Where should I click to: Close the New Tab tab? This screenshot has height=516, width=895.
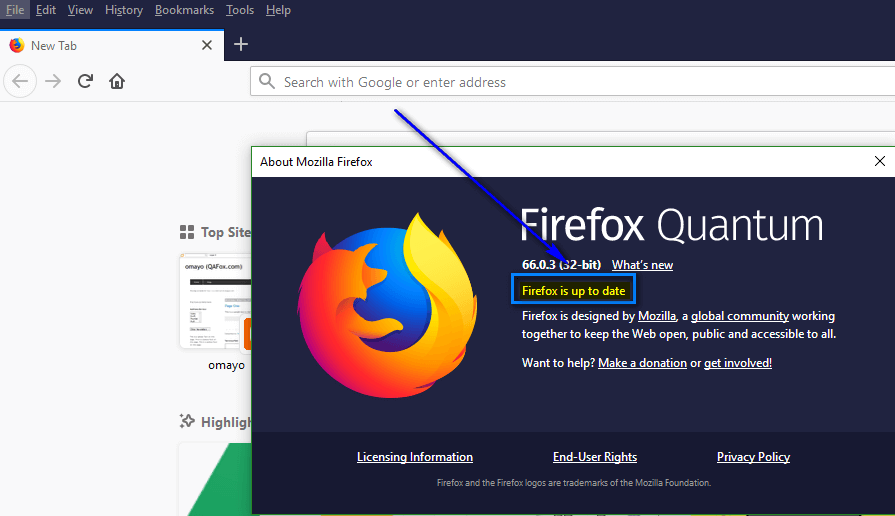[207, 45]
